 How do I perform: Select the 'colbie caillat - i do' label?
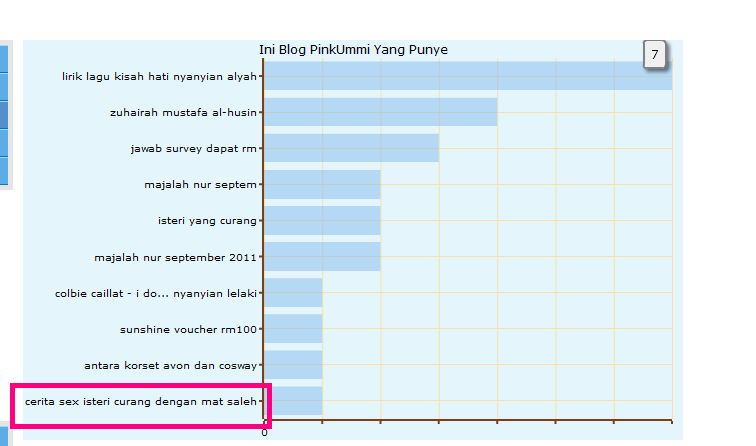point(156,293)
